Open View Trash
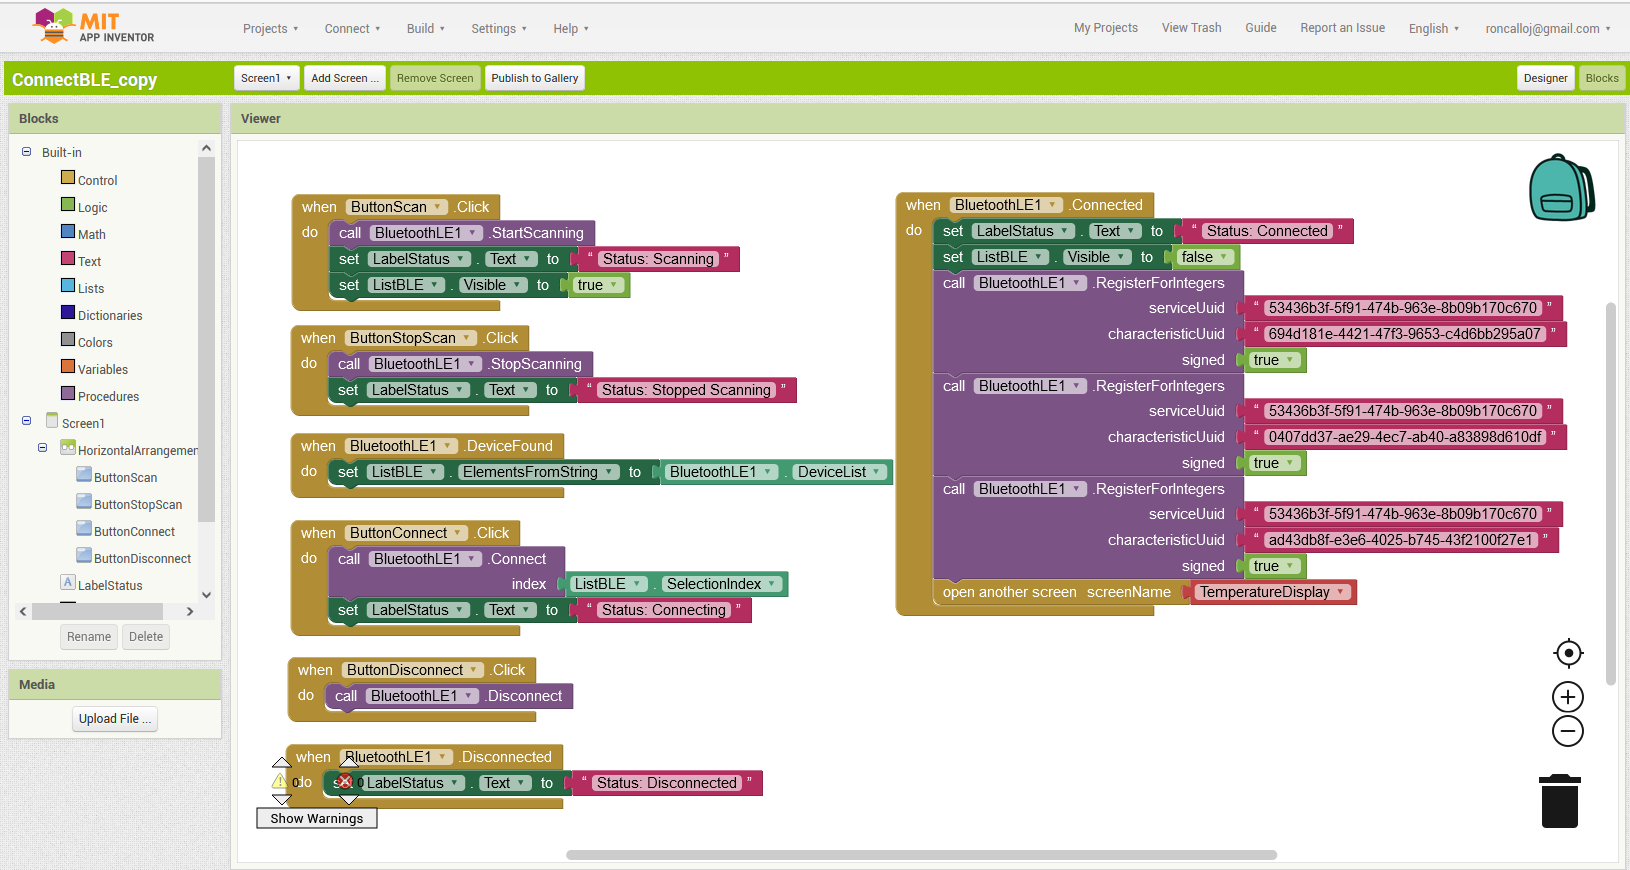Image resolution: width=1630 pixels, height=870 pixels. point(1192,28)
